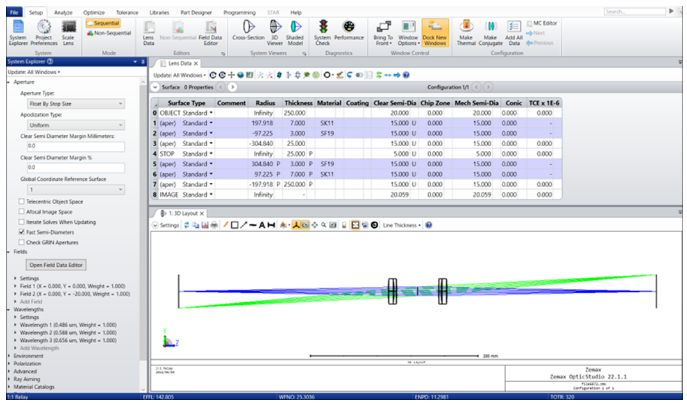The image size is (687, 405).
Task: Open the Shaded Model viewer
Action: pyautogui.click(x=295, y=33)
